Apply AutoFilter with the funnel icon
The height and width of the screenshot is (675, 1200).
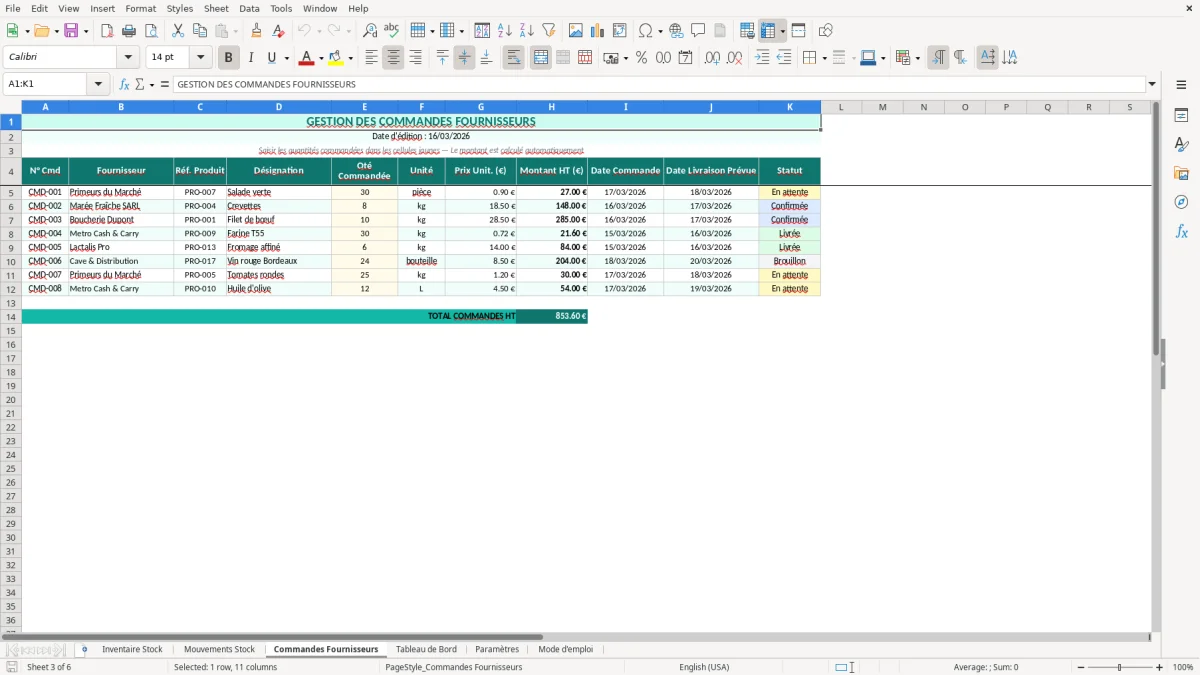[x=549, y=31]
